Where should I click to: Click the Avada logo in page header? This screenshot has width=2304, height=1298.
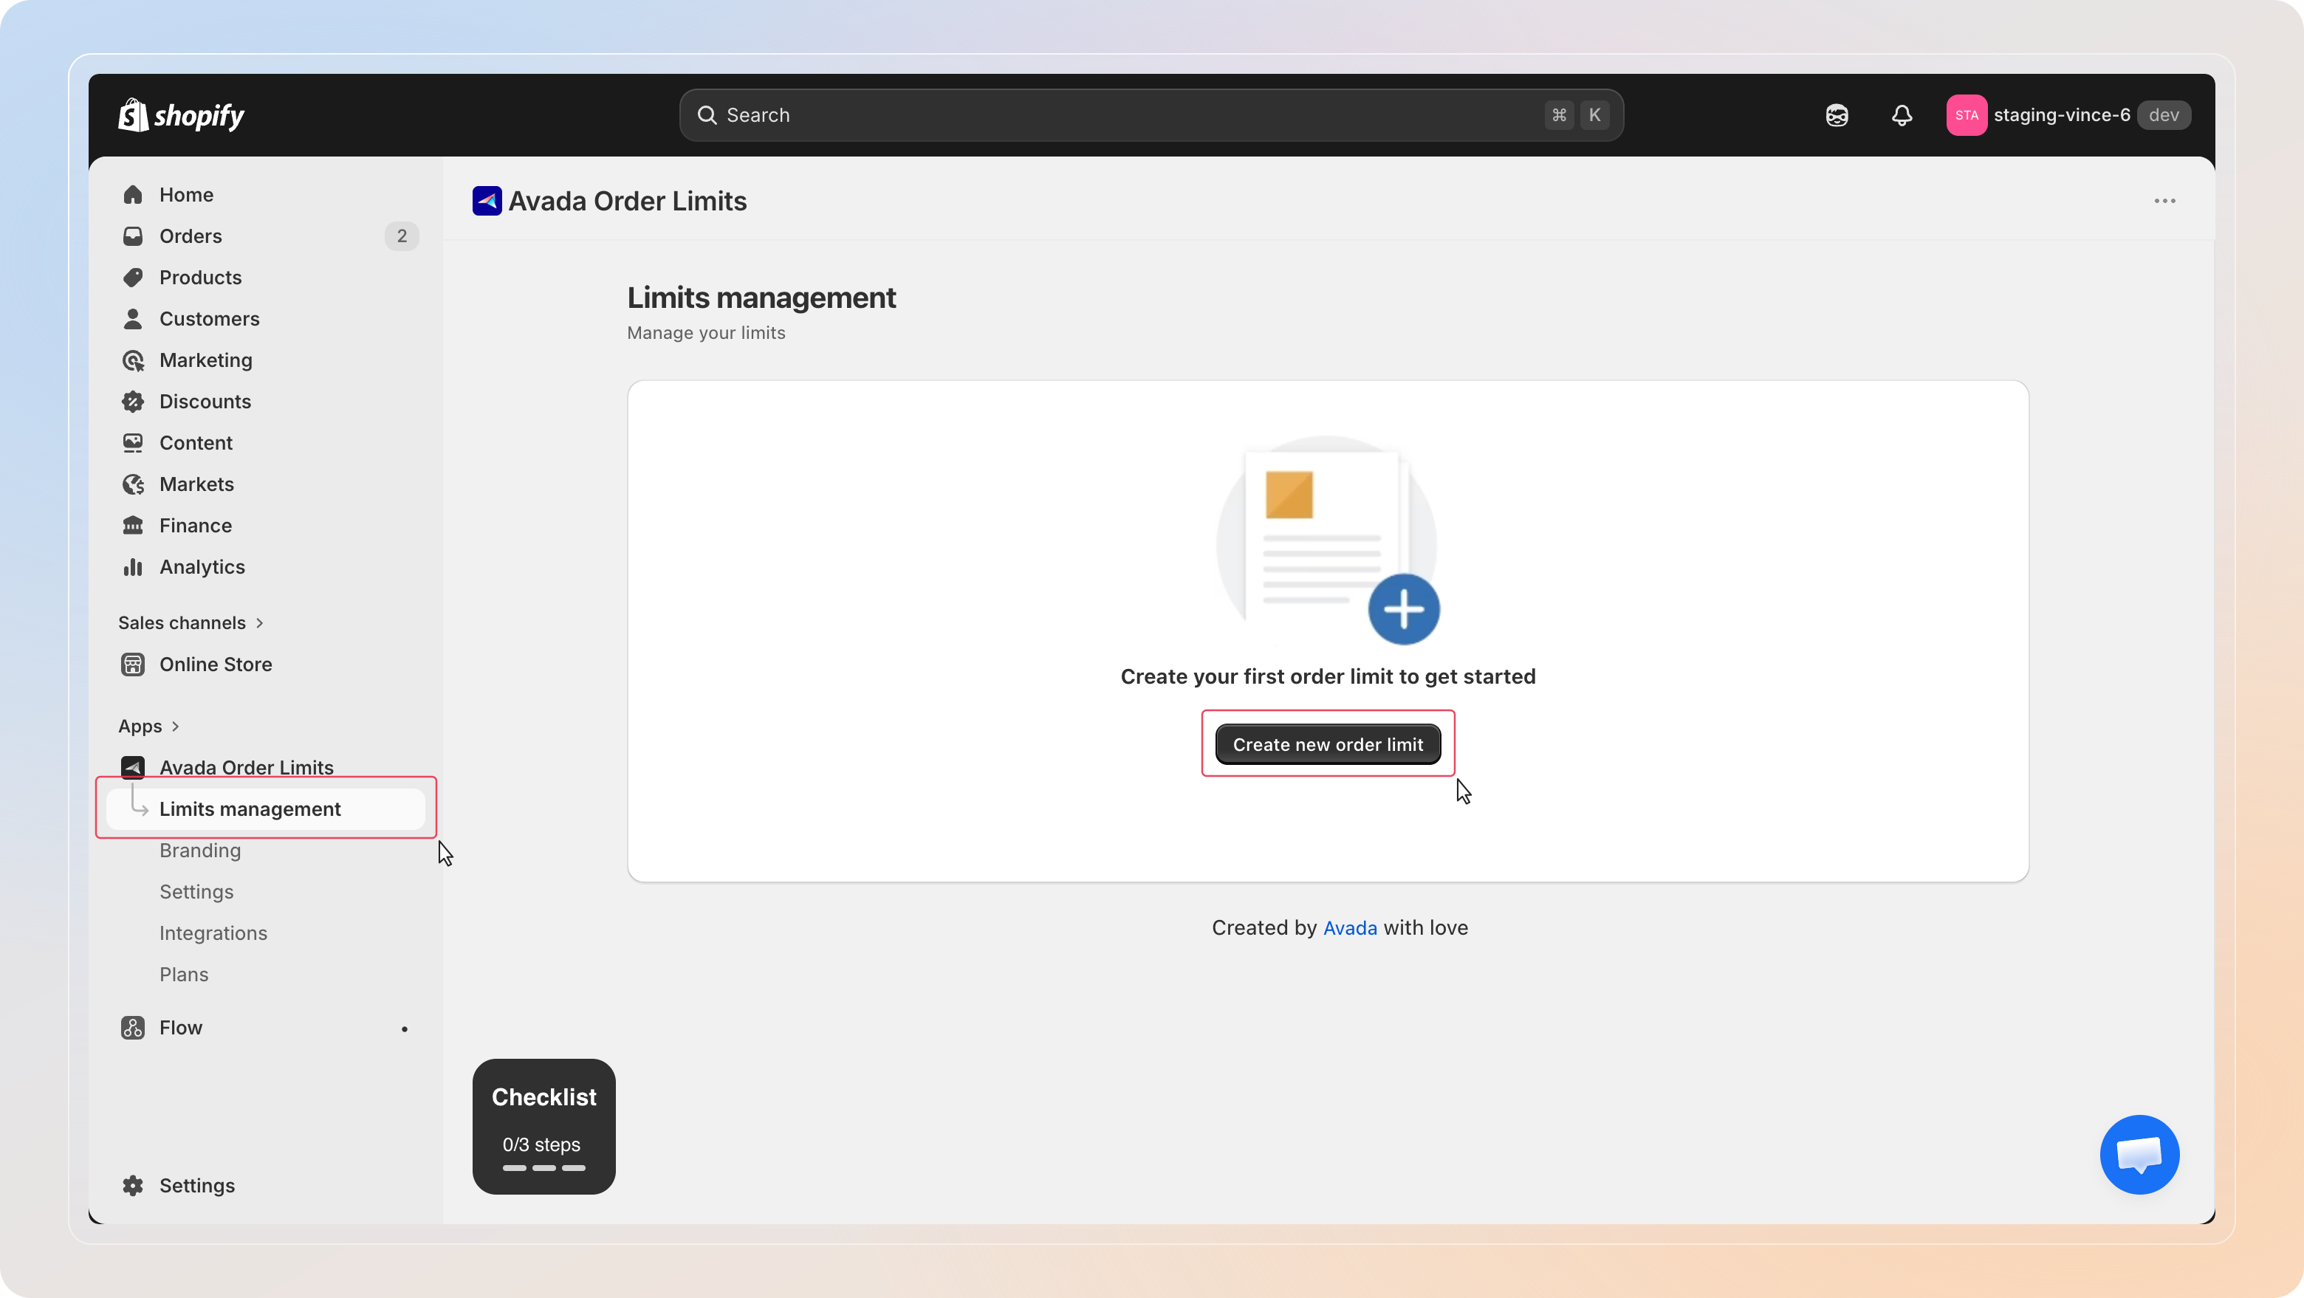487,201
